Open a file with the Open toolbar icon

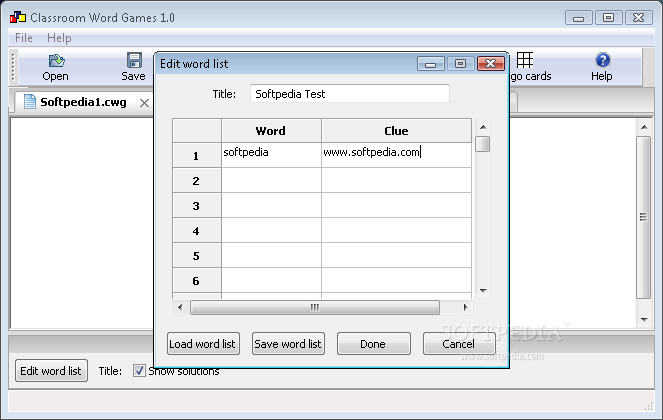pos(55,61)
